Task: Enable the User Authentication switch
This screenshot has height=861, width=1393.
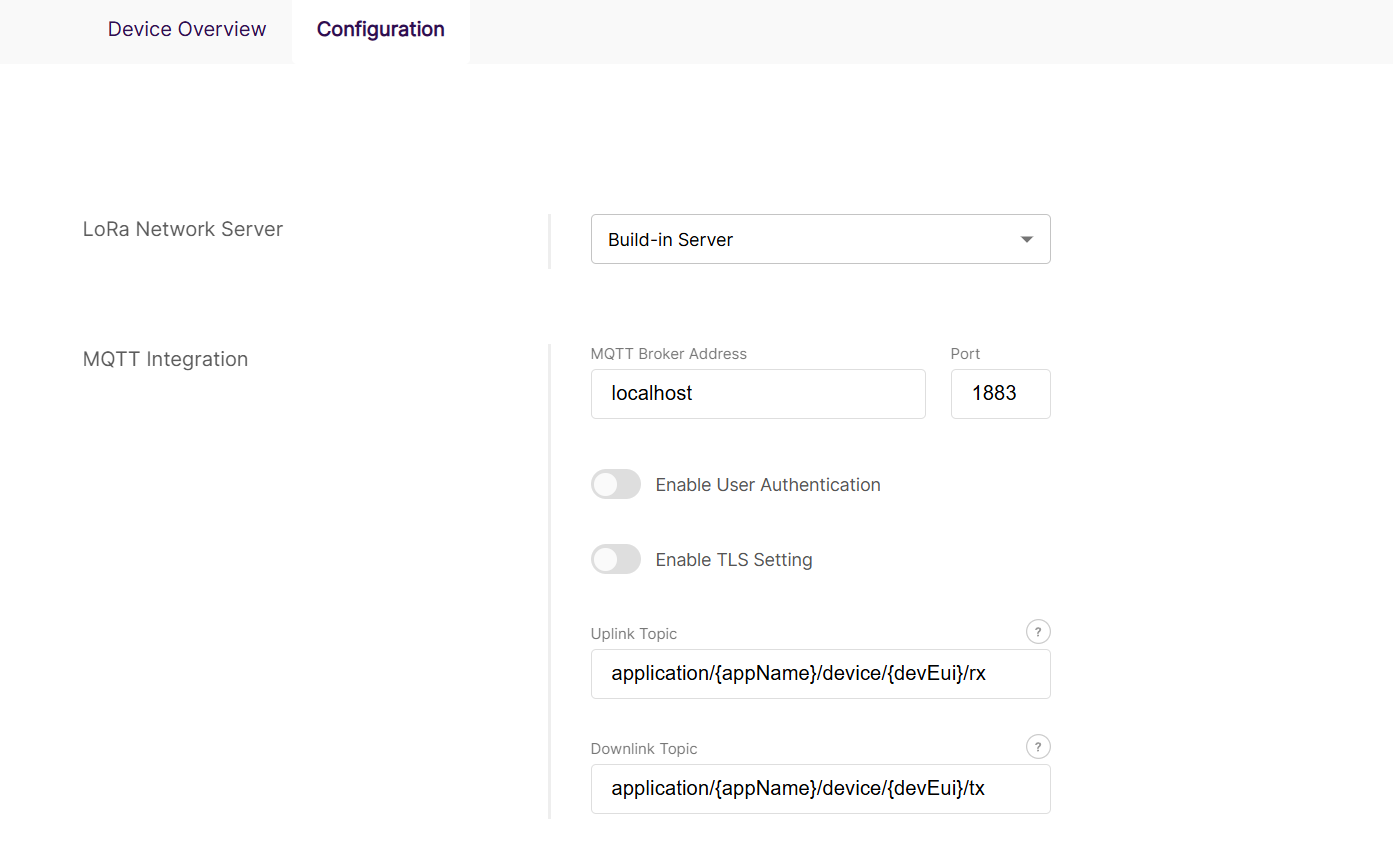Action: click(615, 485)
